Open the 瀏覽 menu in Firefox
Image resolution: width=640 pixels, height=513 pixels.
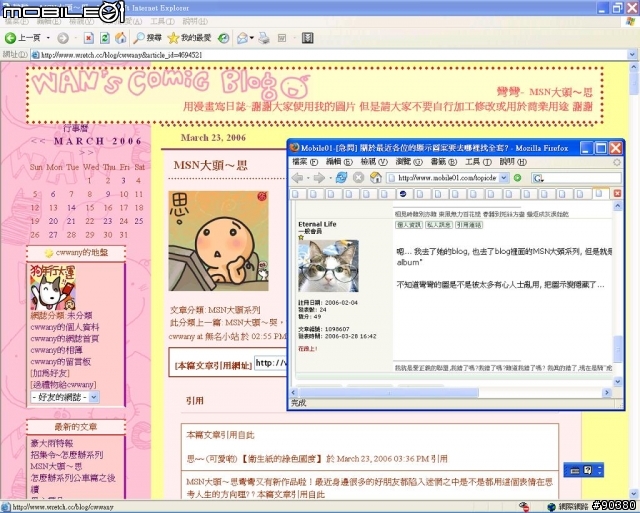coord(409,162)
